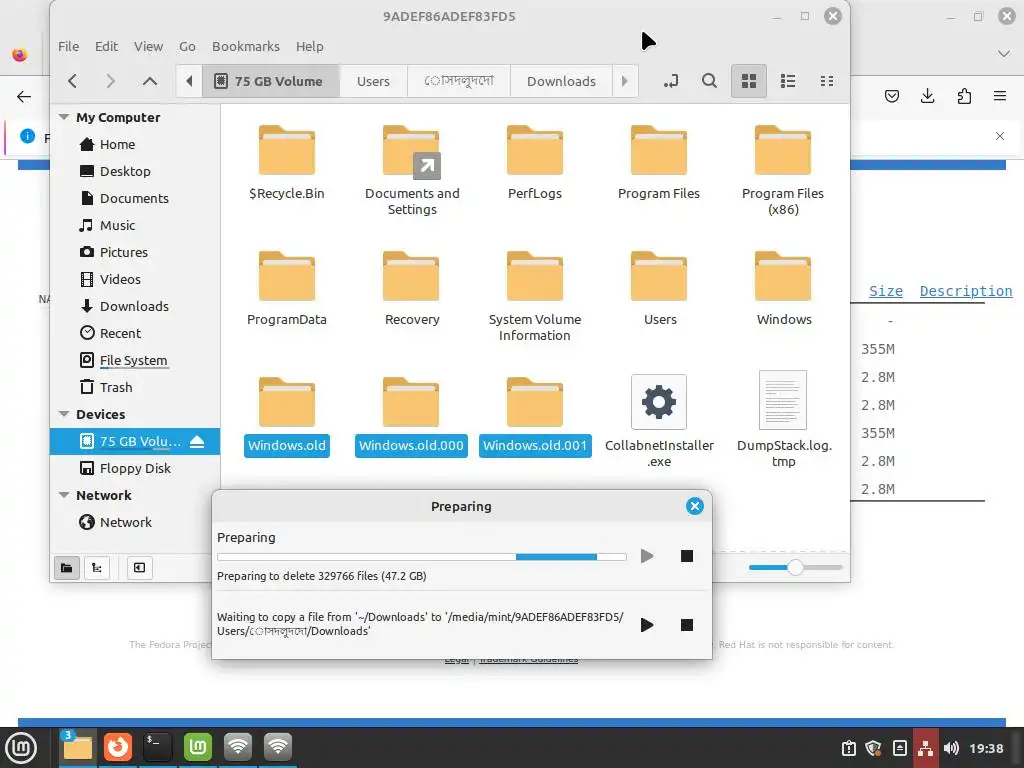Click Downloads path bar button
This screenshot has height=768, width=1024.
coord(561,81)
